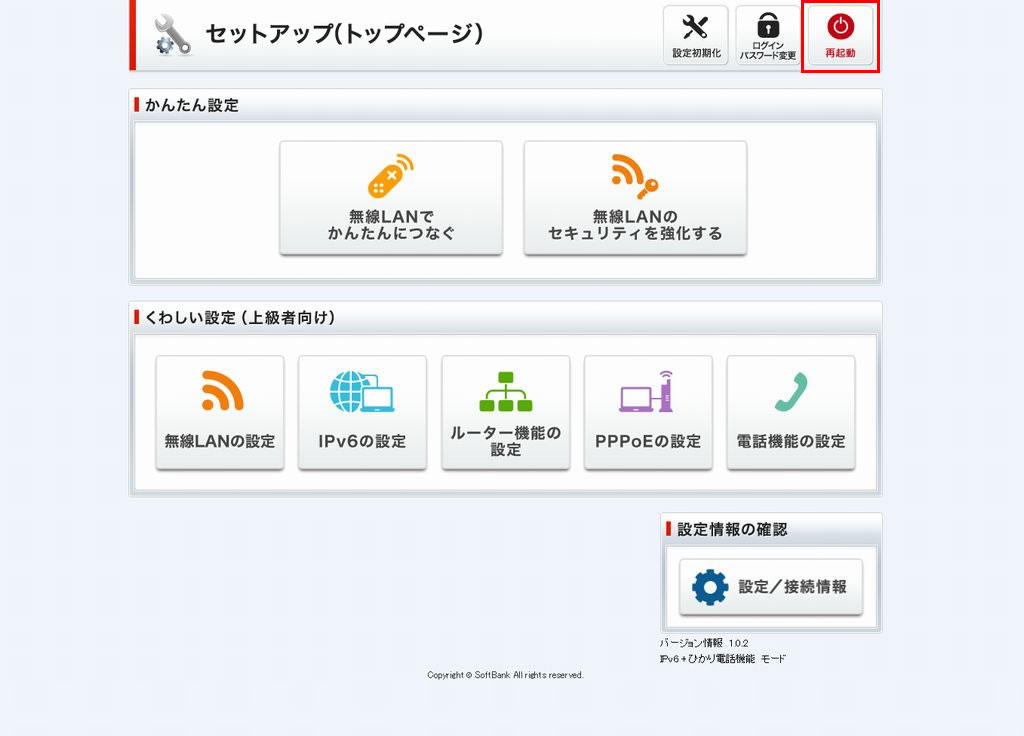Click 設定情報の確認 section heading

(732, 529)
